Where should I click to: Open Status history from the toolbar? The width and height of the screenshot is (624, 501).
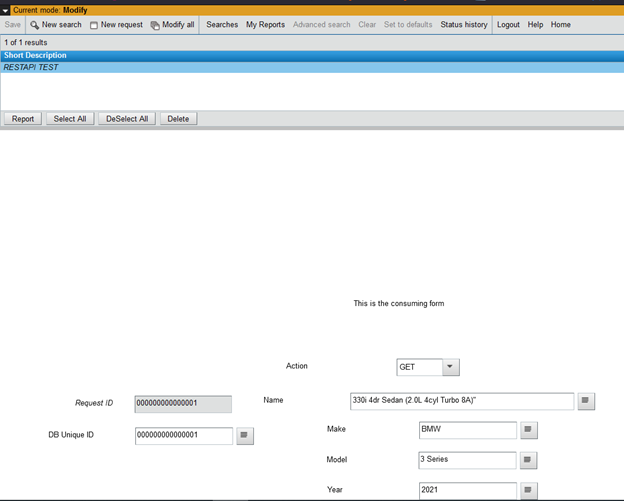click(464, 25)
